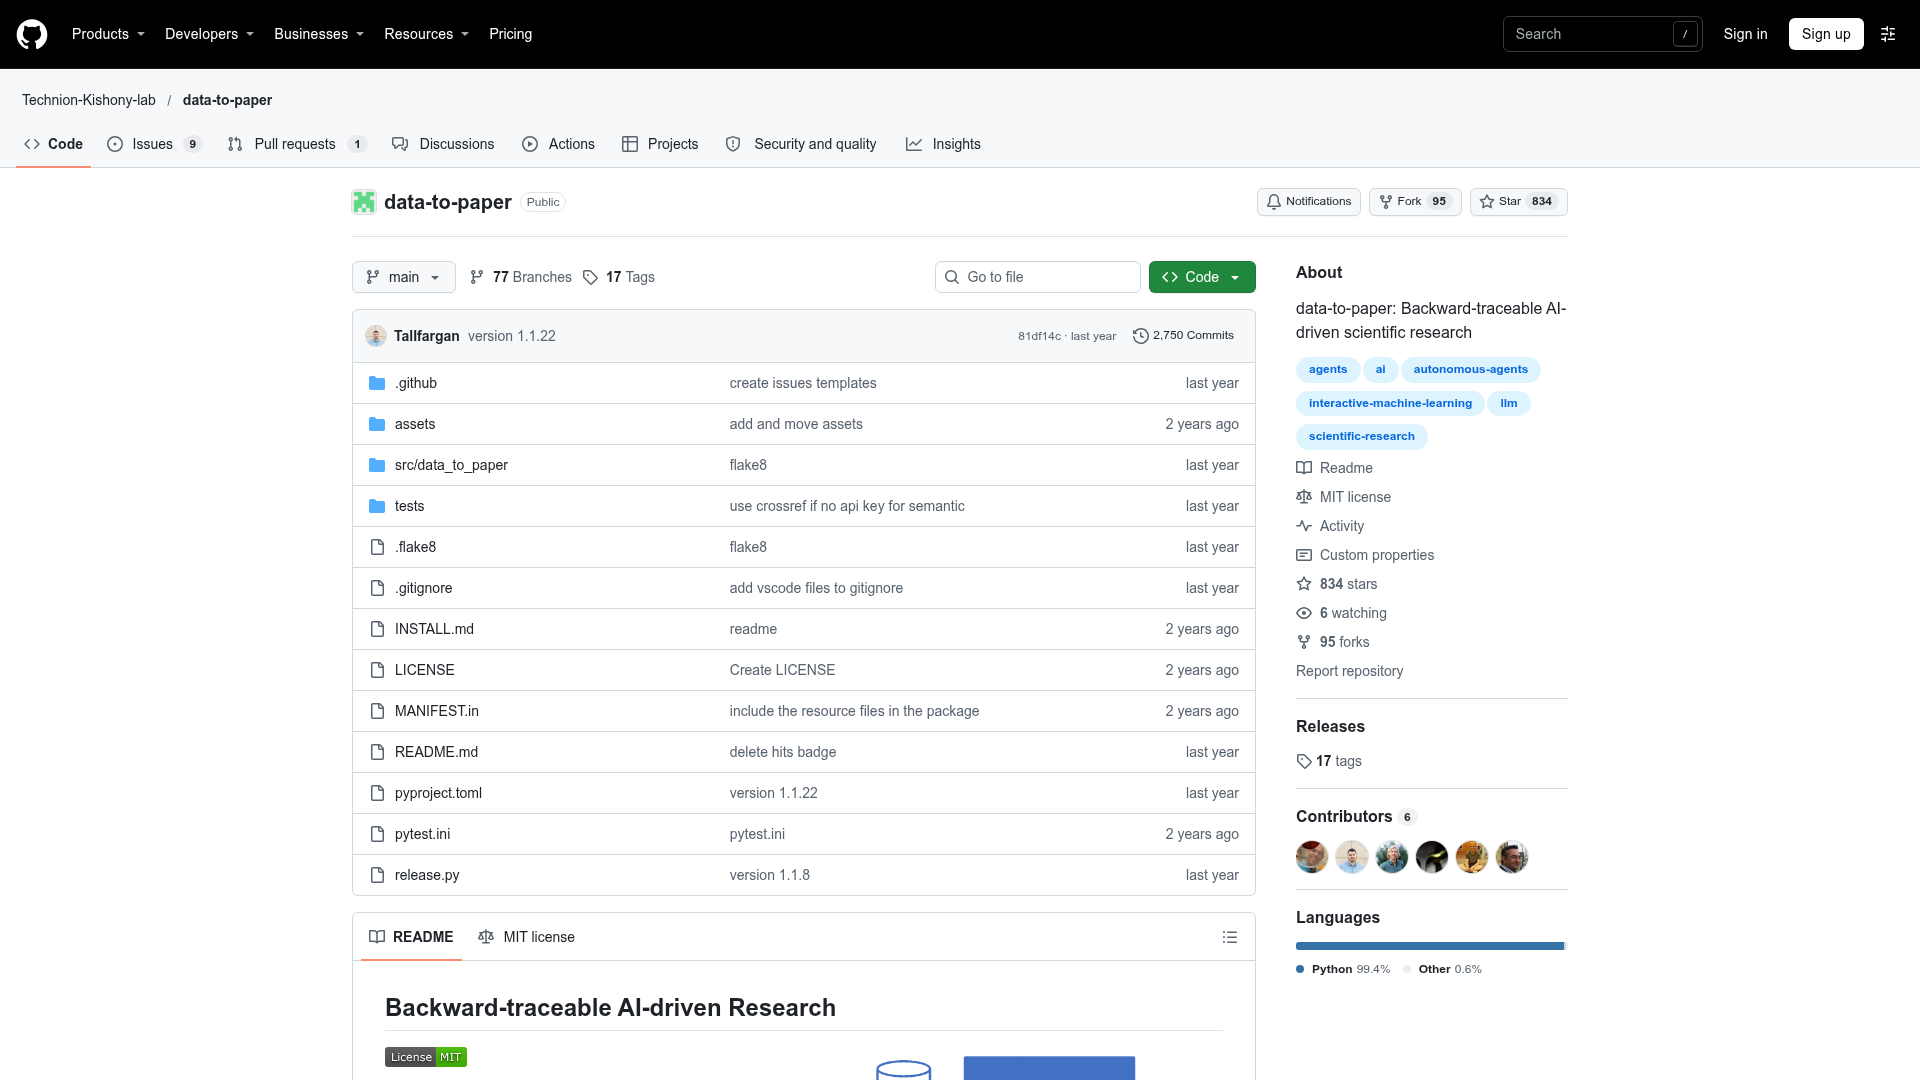Open the Security and quality tab
The width and height of the screenshot is (1920, 1080).
801,144
